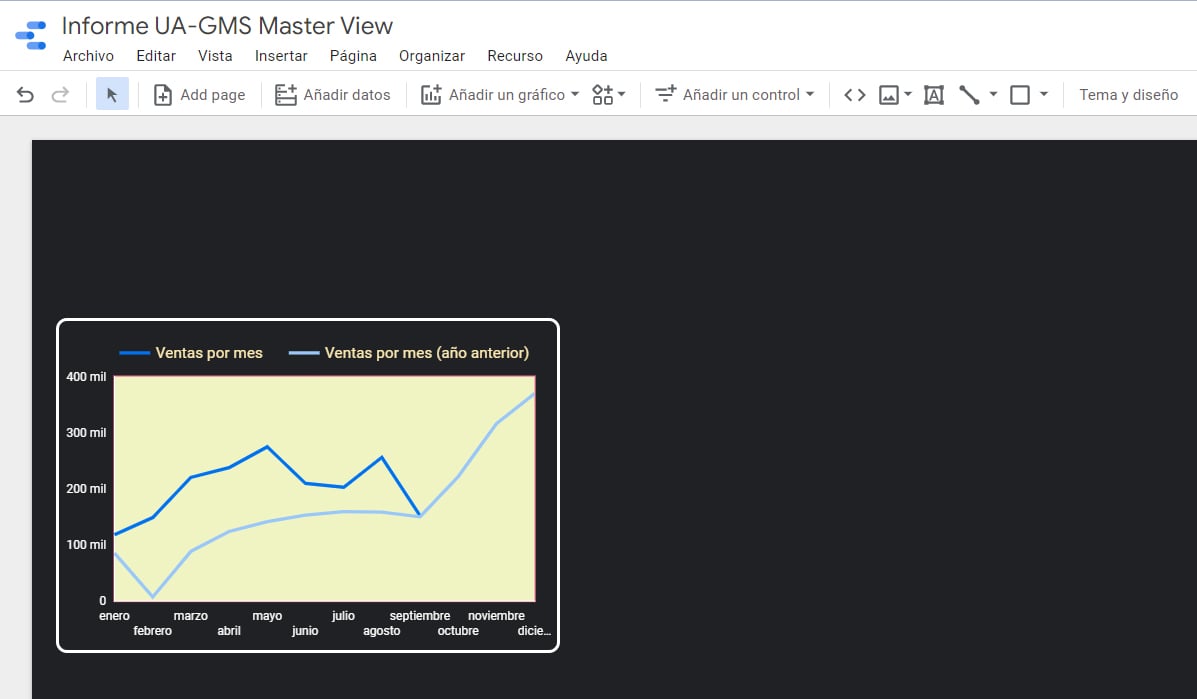This screenshot has height=699, width=1197.
Task: Click the report title Informe UA-GMS Master View
Action: [x=227, y=26]
